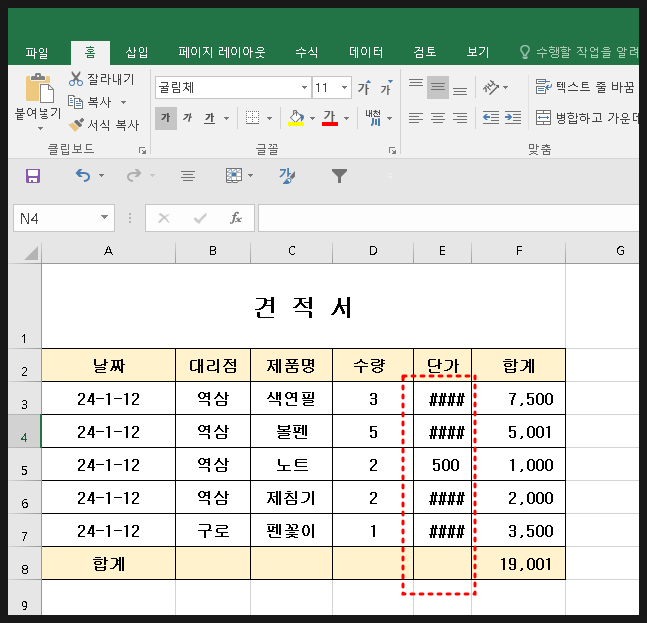Apply red font color (가)
Image resolution: width=647 pixels, height=623 pixels.
pyautogui.click(x=330, y=118)
